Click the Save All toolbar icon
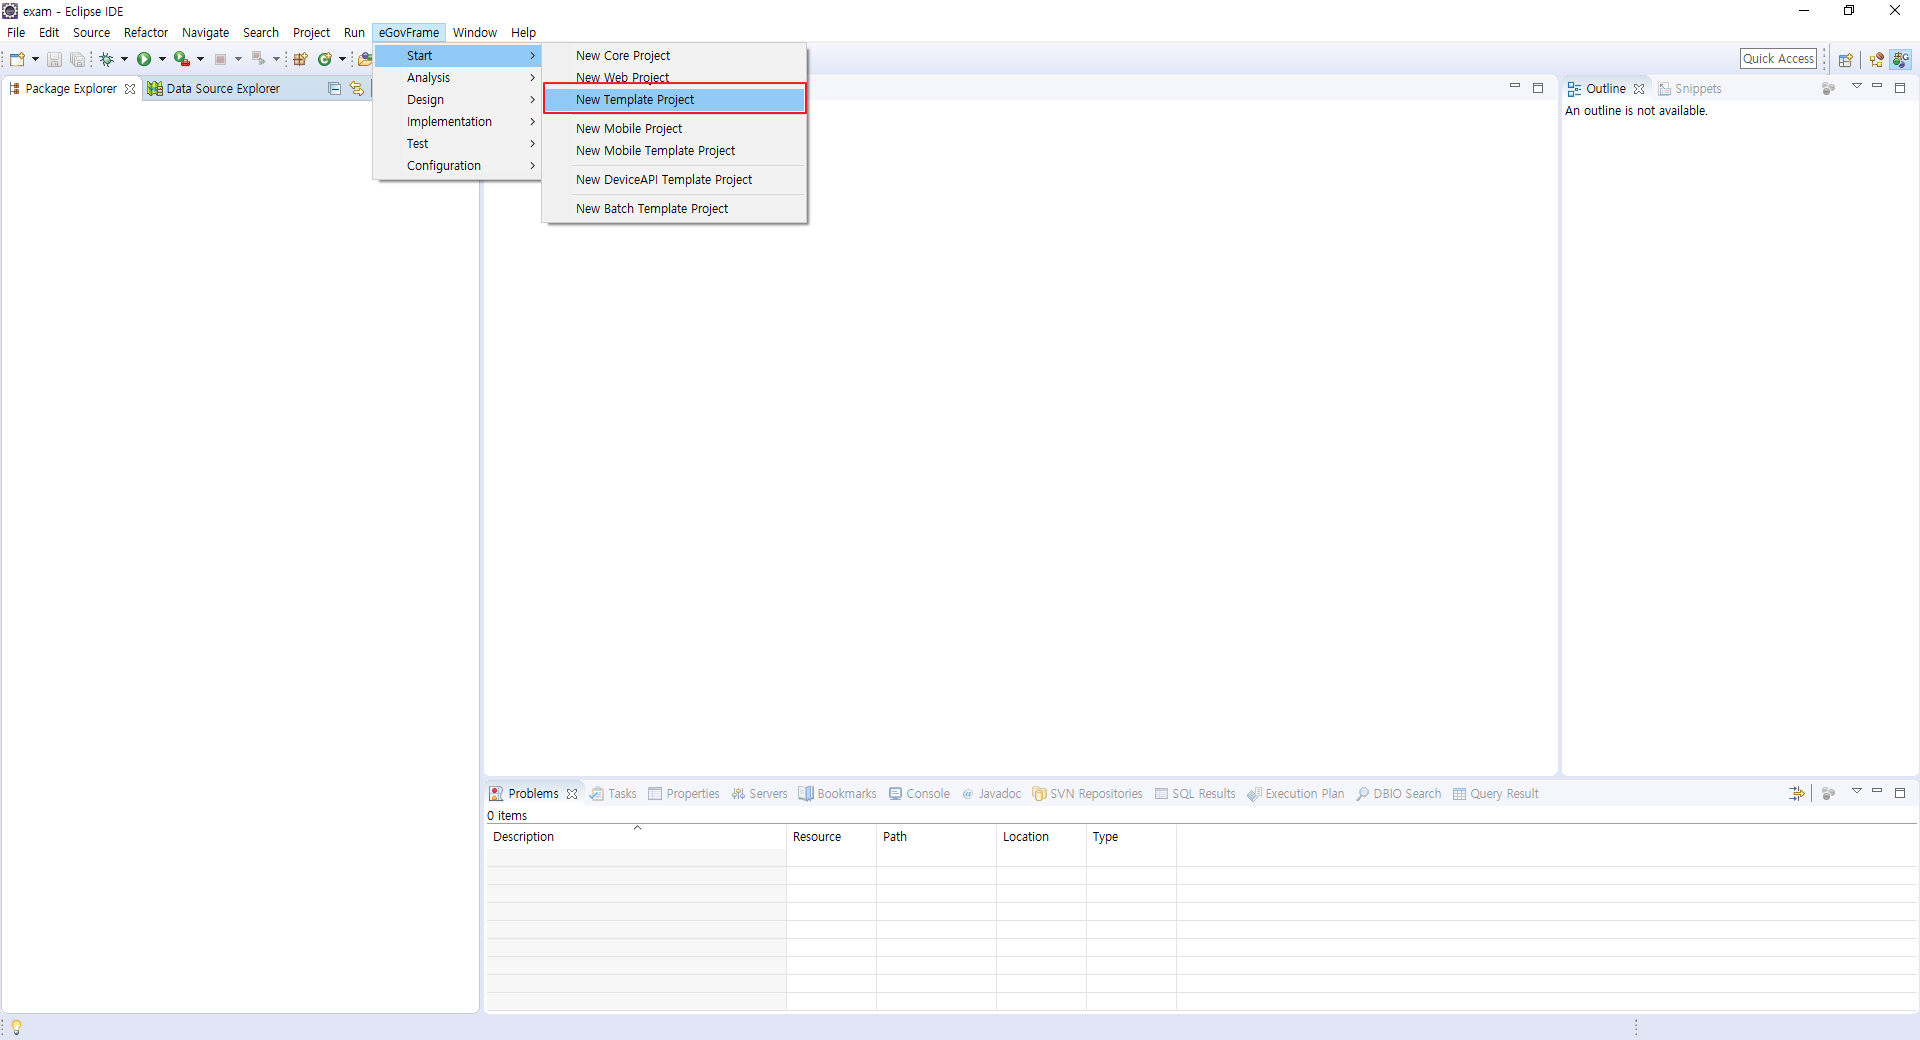1920x1040 pixels. tap(77, 59)
